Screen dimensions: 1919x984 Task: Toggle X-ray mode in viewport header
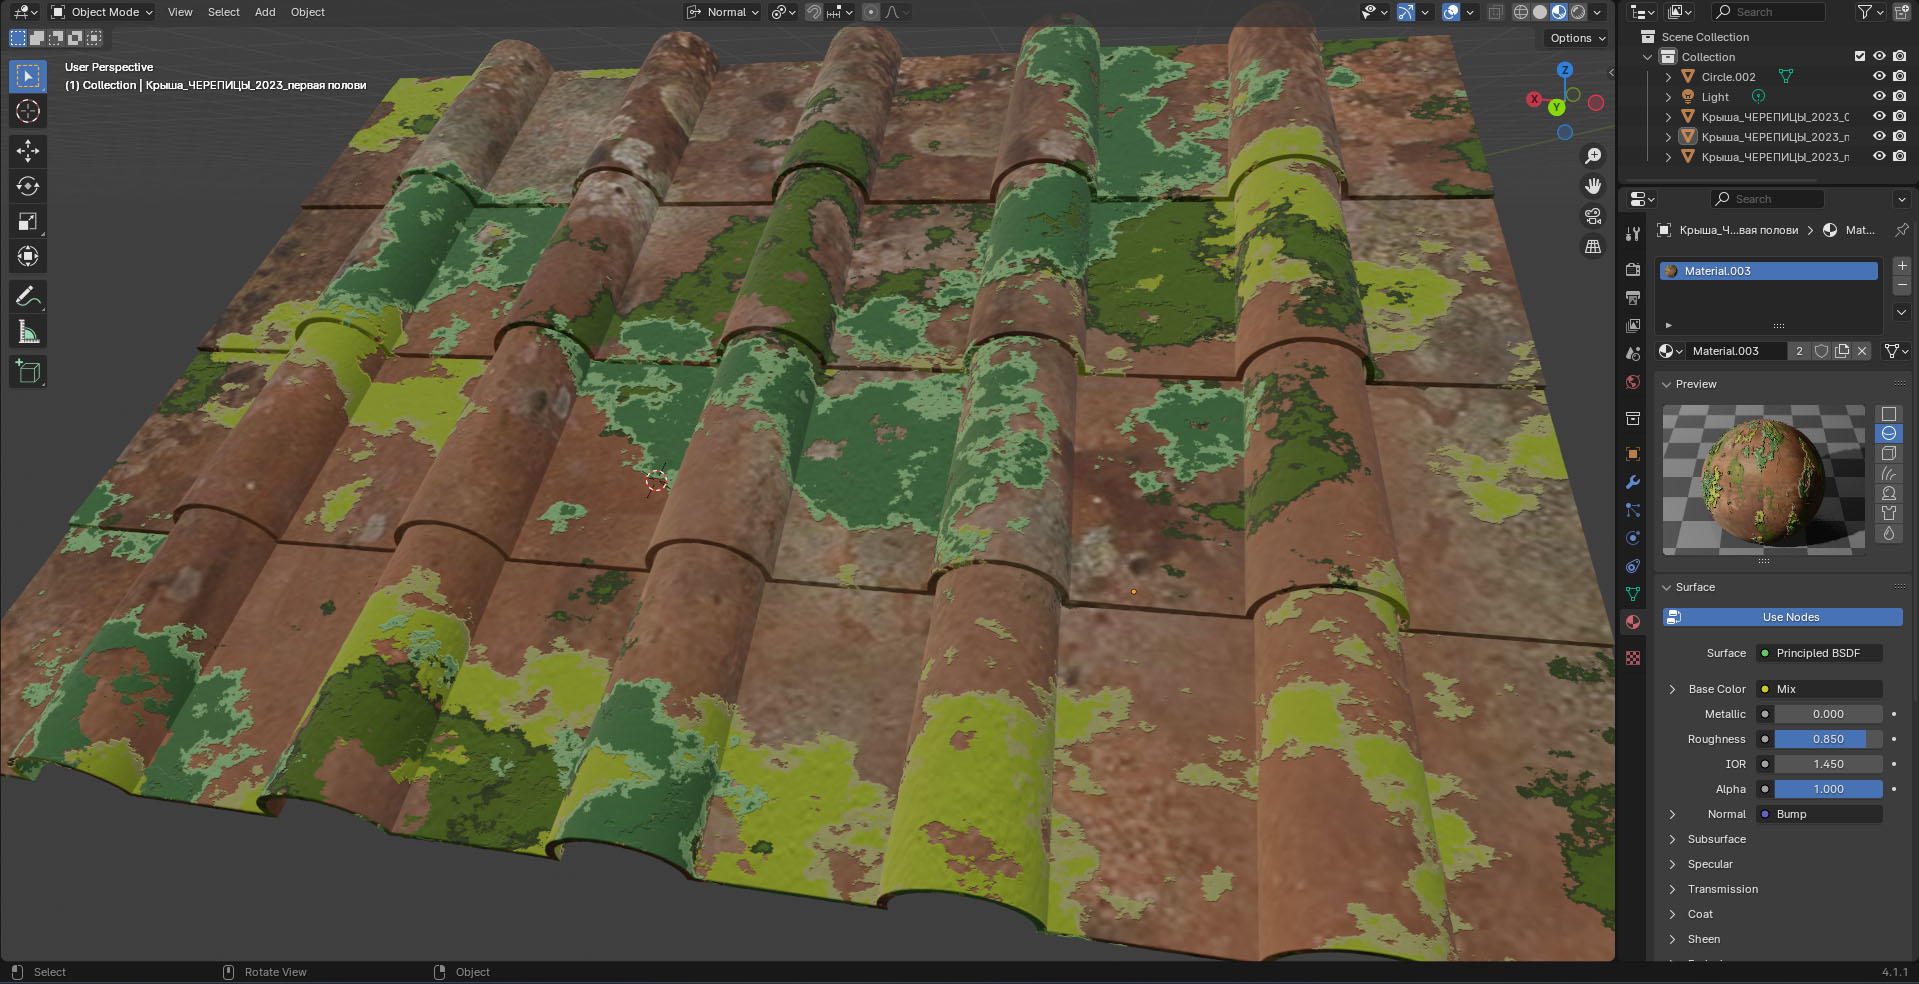pyautogui.click(x=1495, y=12)
